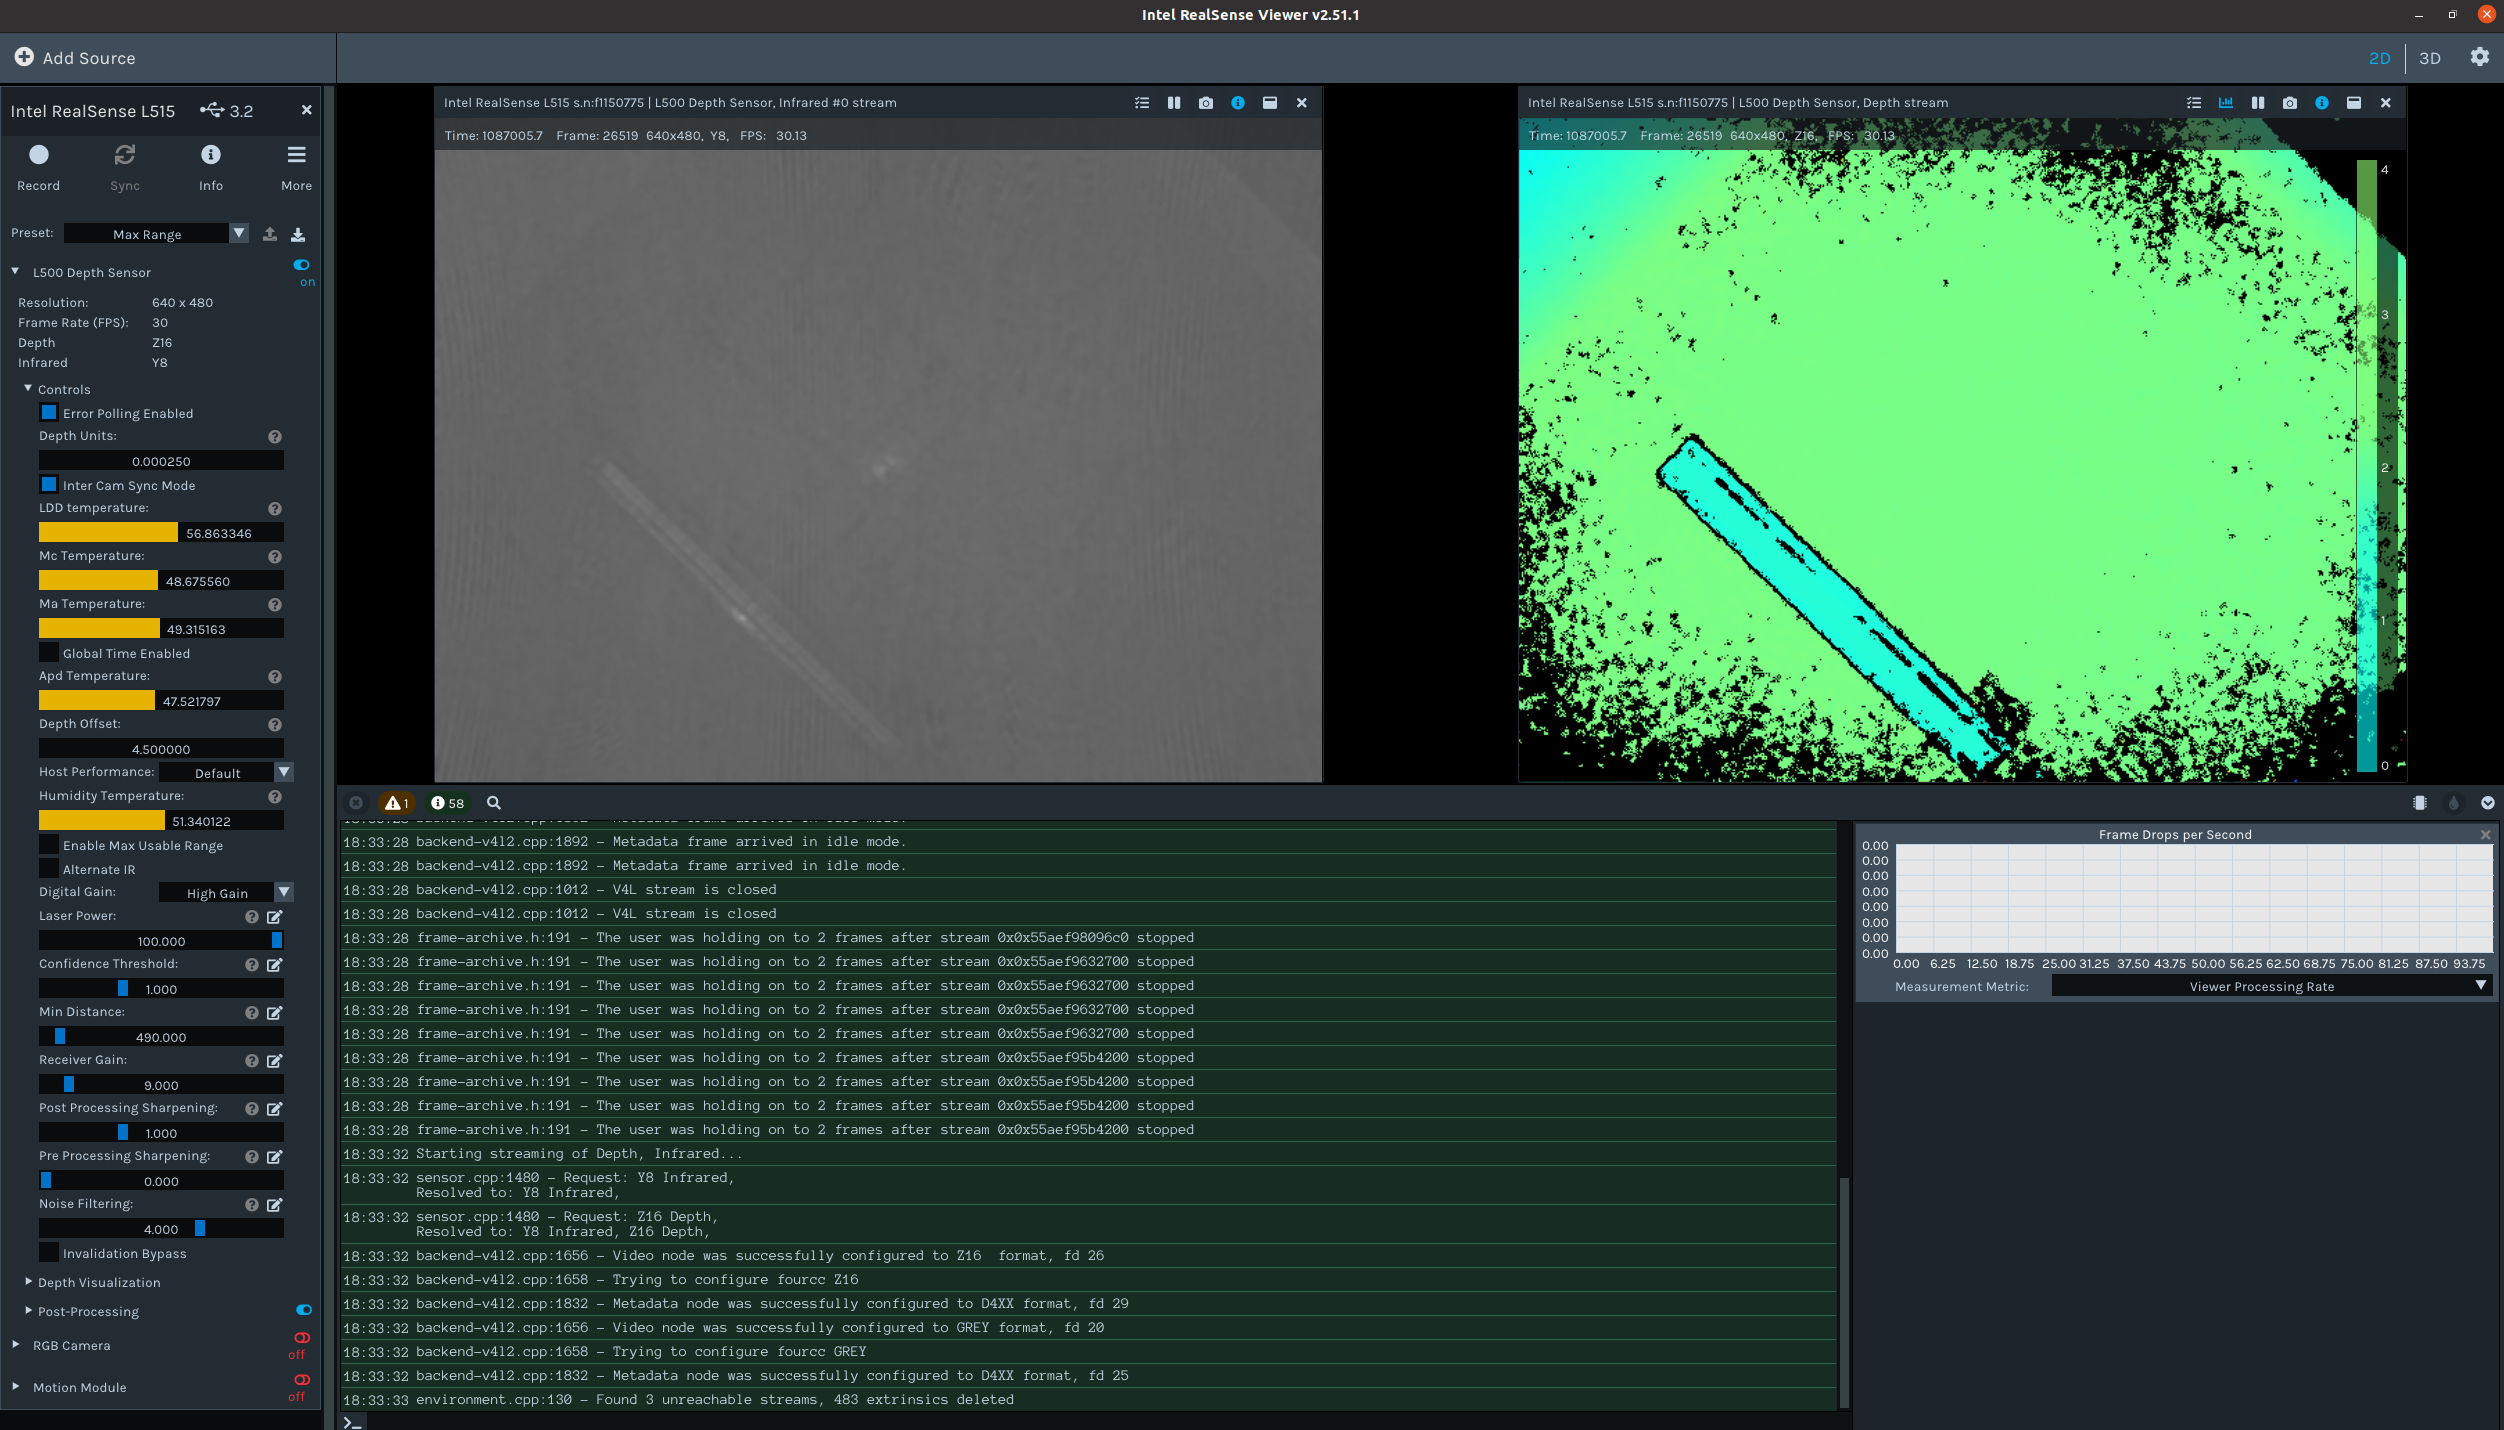Toggle Post-Processing on or off
The width and height of the screenshot is (2504, 1430).
click(x=303, y=1309)
